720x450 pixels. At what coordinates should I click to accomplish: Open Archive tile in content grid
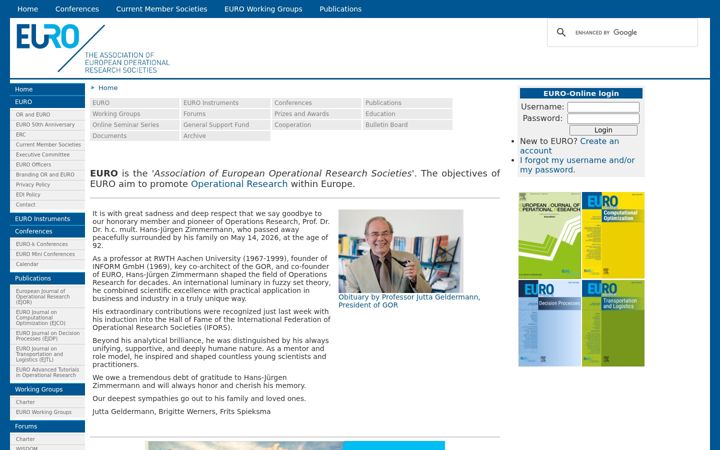[x=225, y=136]
